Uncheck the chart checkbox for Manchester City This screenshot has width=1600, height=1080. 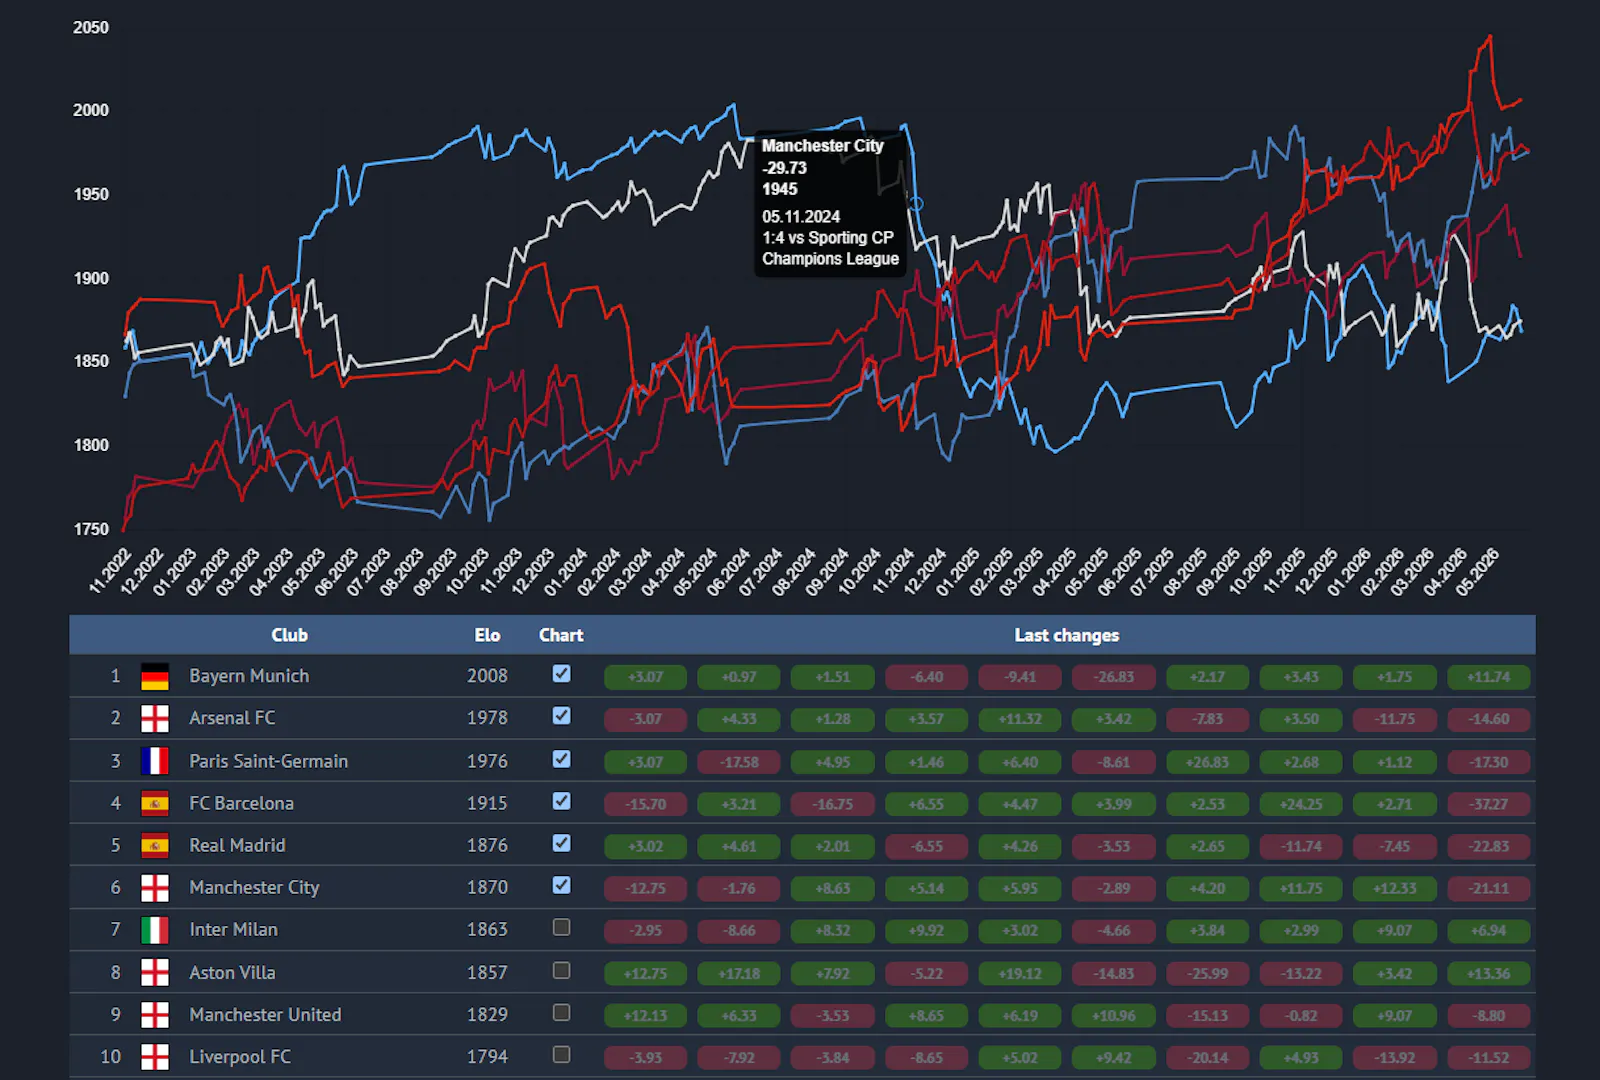(562, 885)
